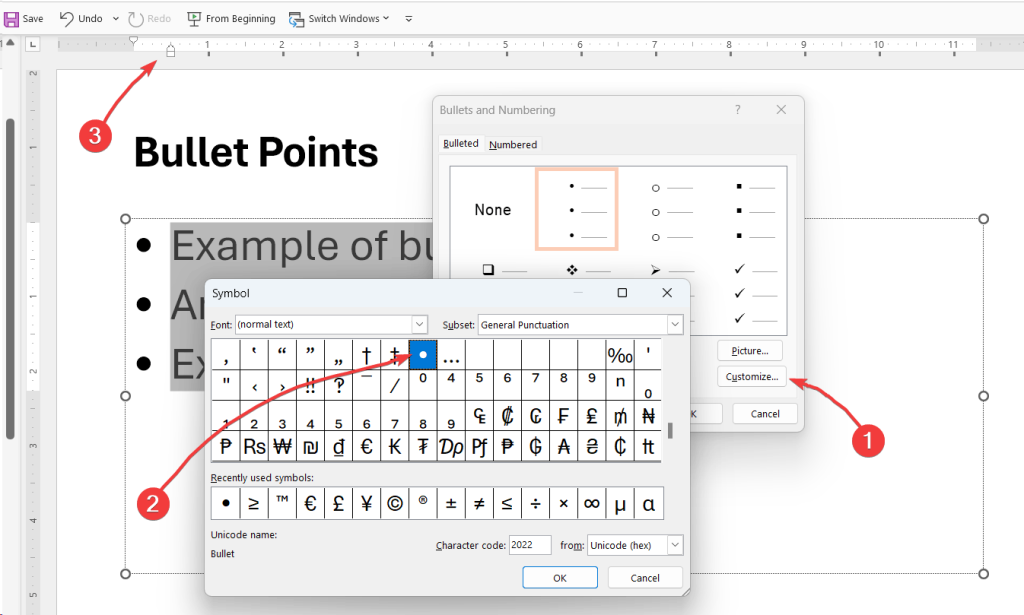Select the copyright symbol in recently used symbols

tap(393, 503)
